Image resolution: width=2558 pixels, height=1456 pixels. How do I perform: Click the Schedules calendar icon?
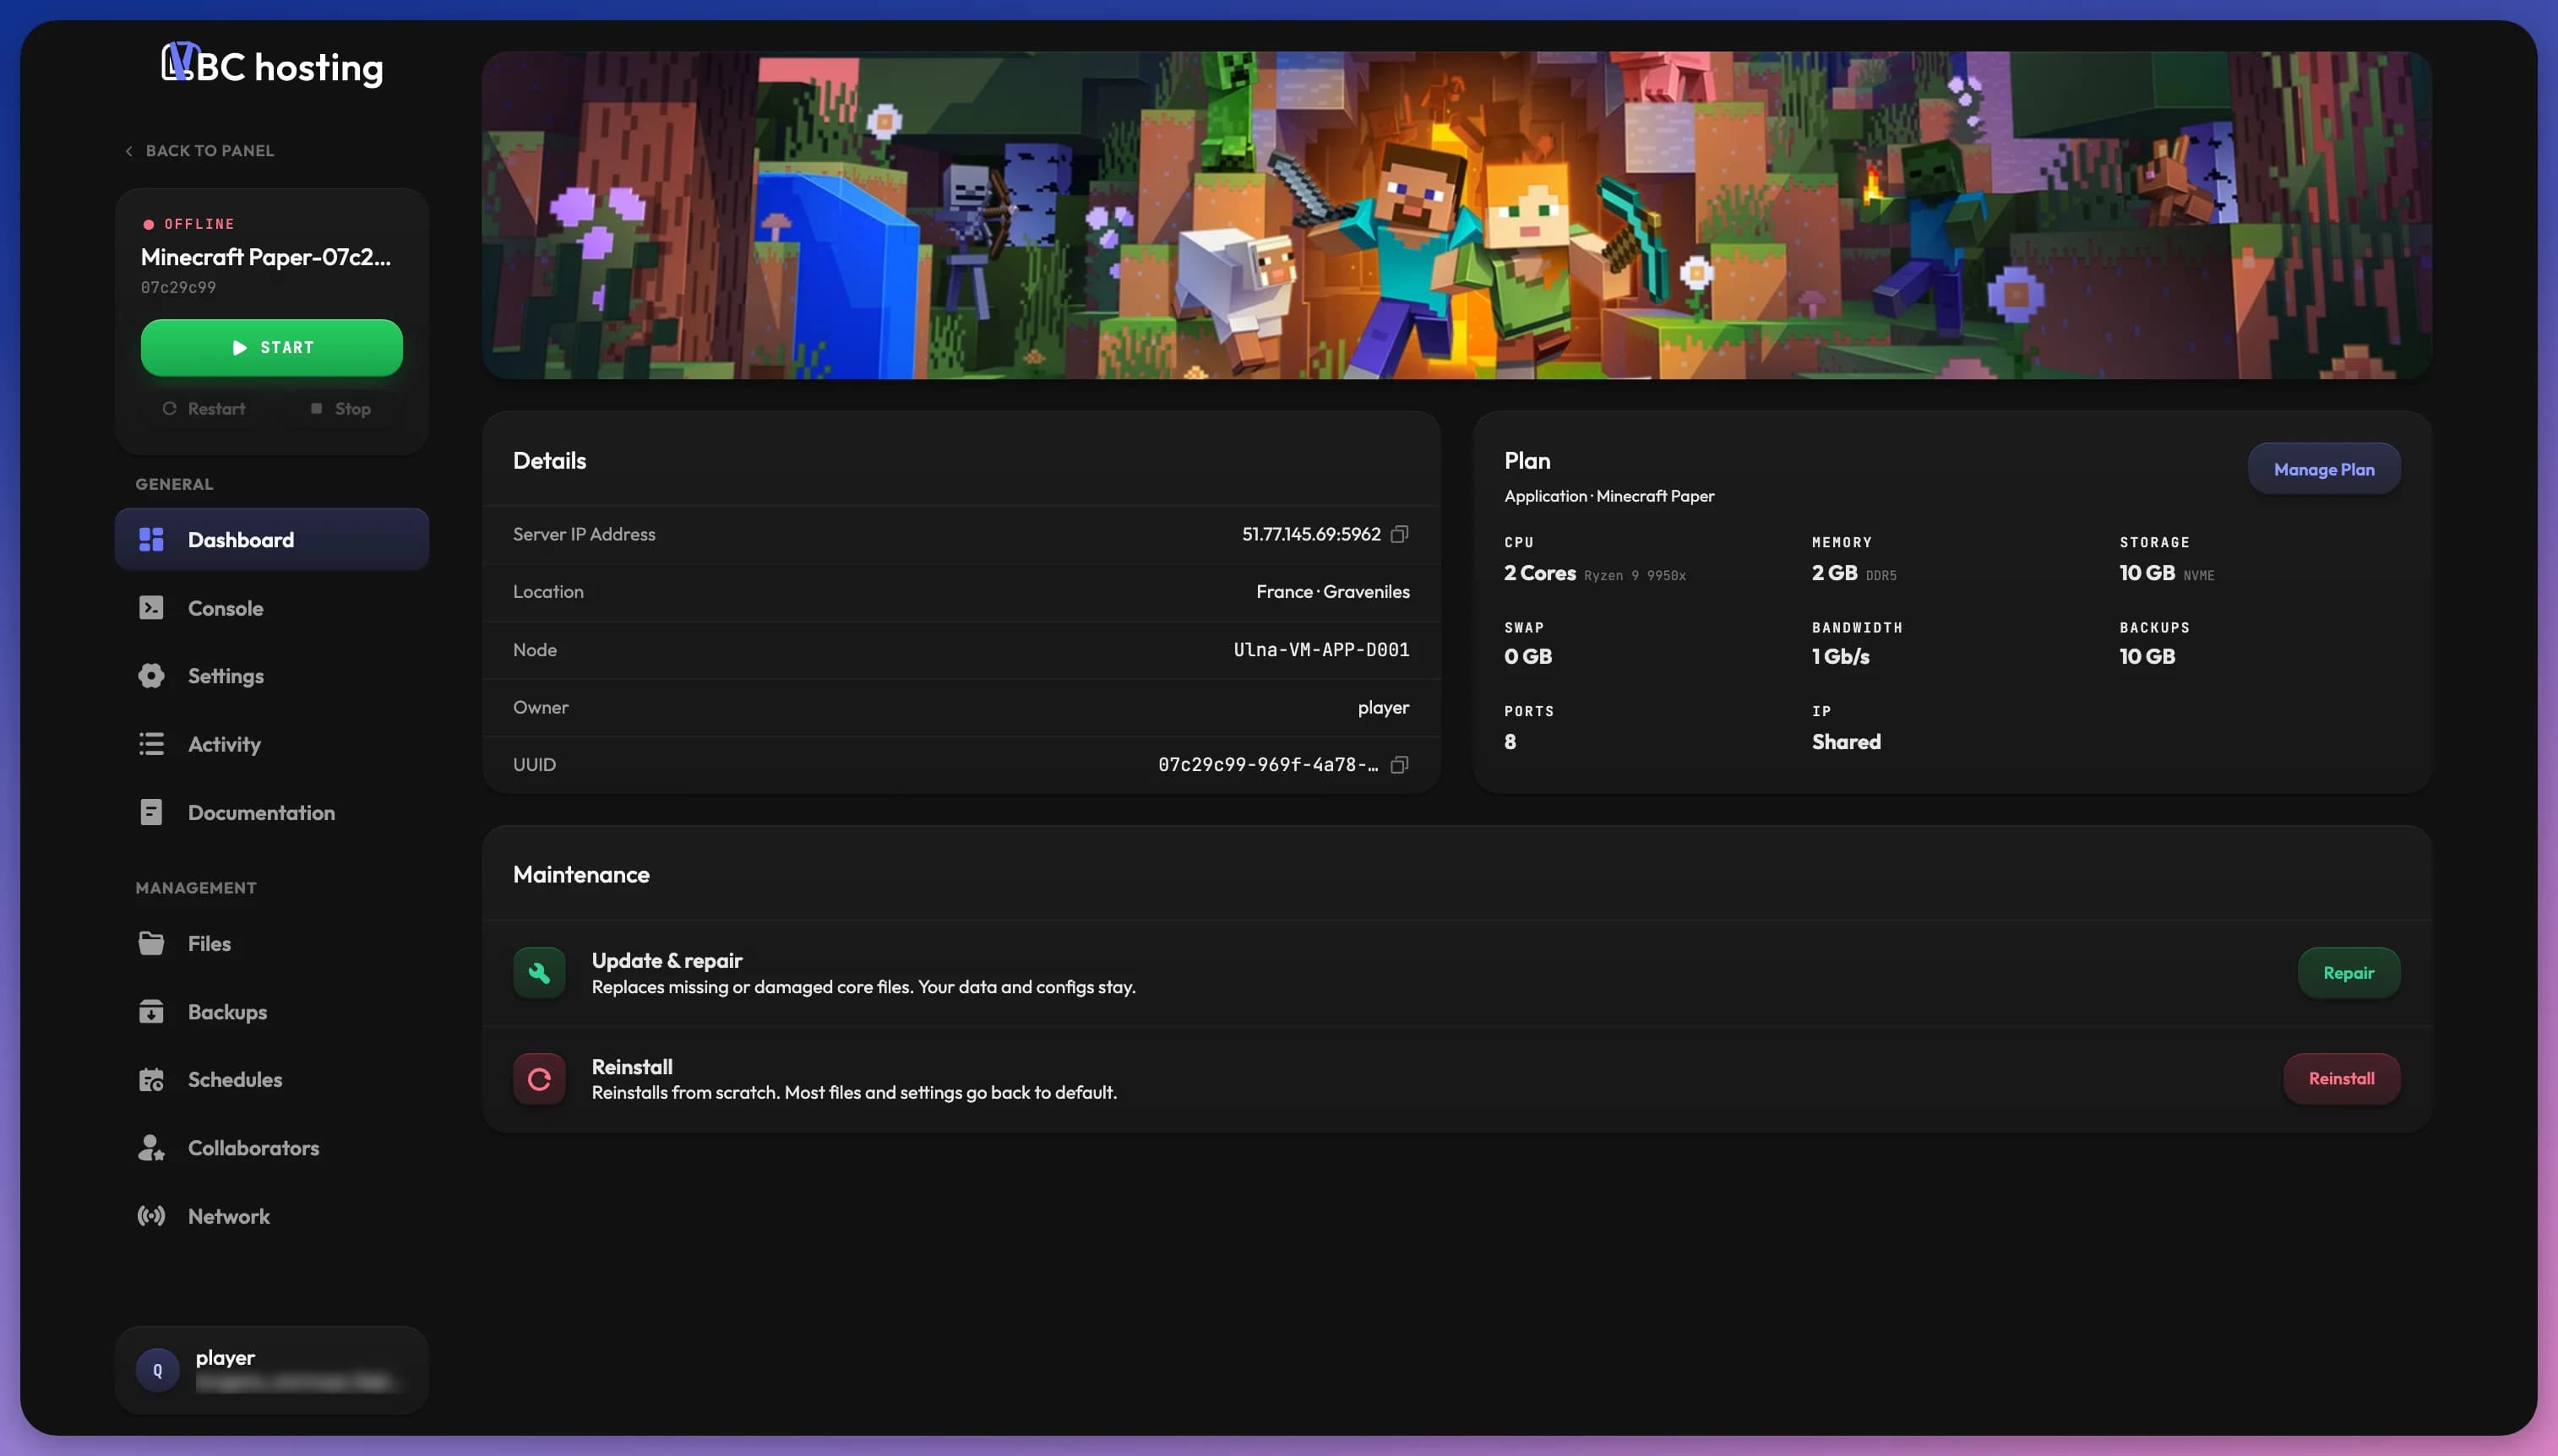pyautogui.click(x=151, y=1079)
